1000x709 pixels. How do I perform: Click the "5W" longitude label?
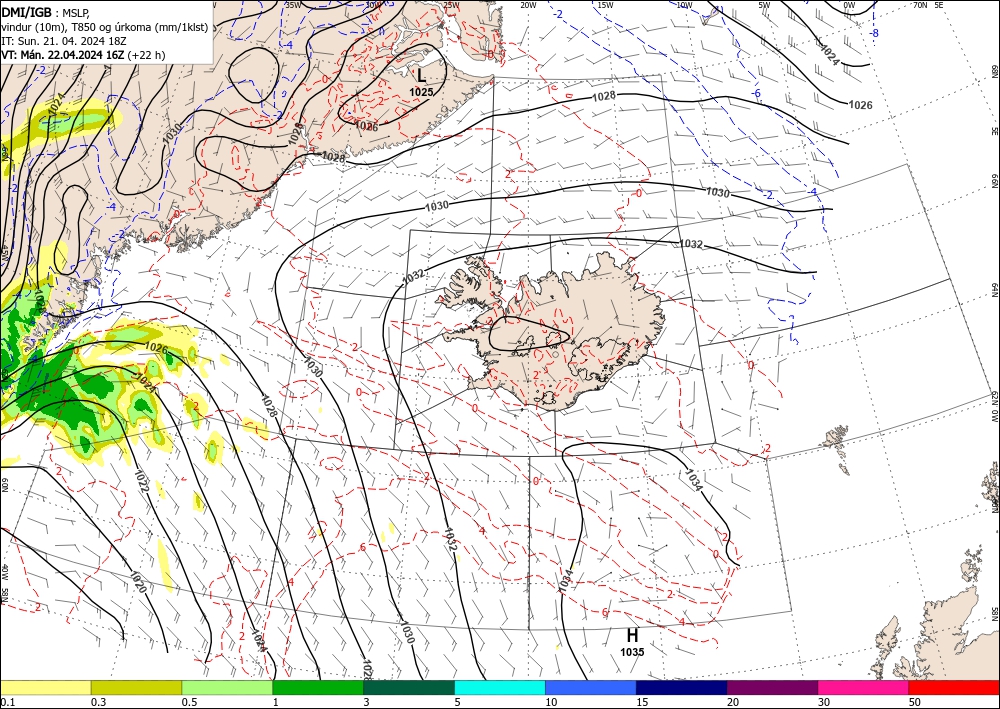tap(764, 5)
